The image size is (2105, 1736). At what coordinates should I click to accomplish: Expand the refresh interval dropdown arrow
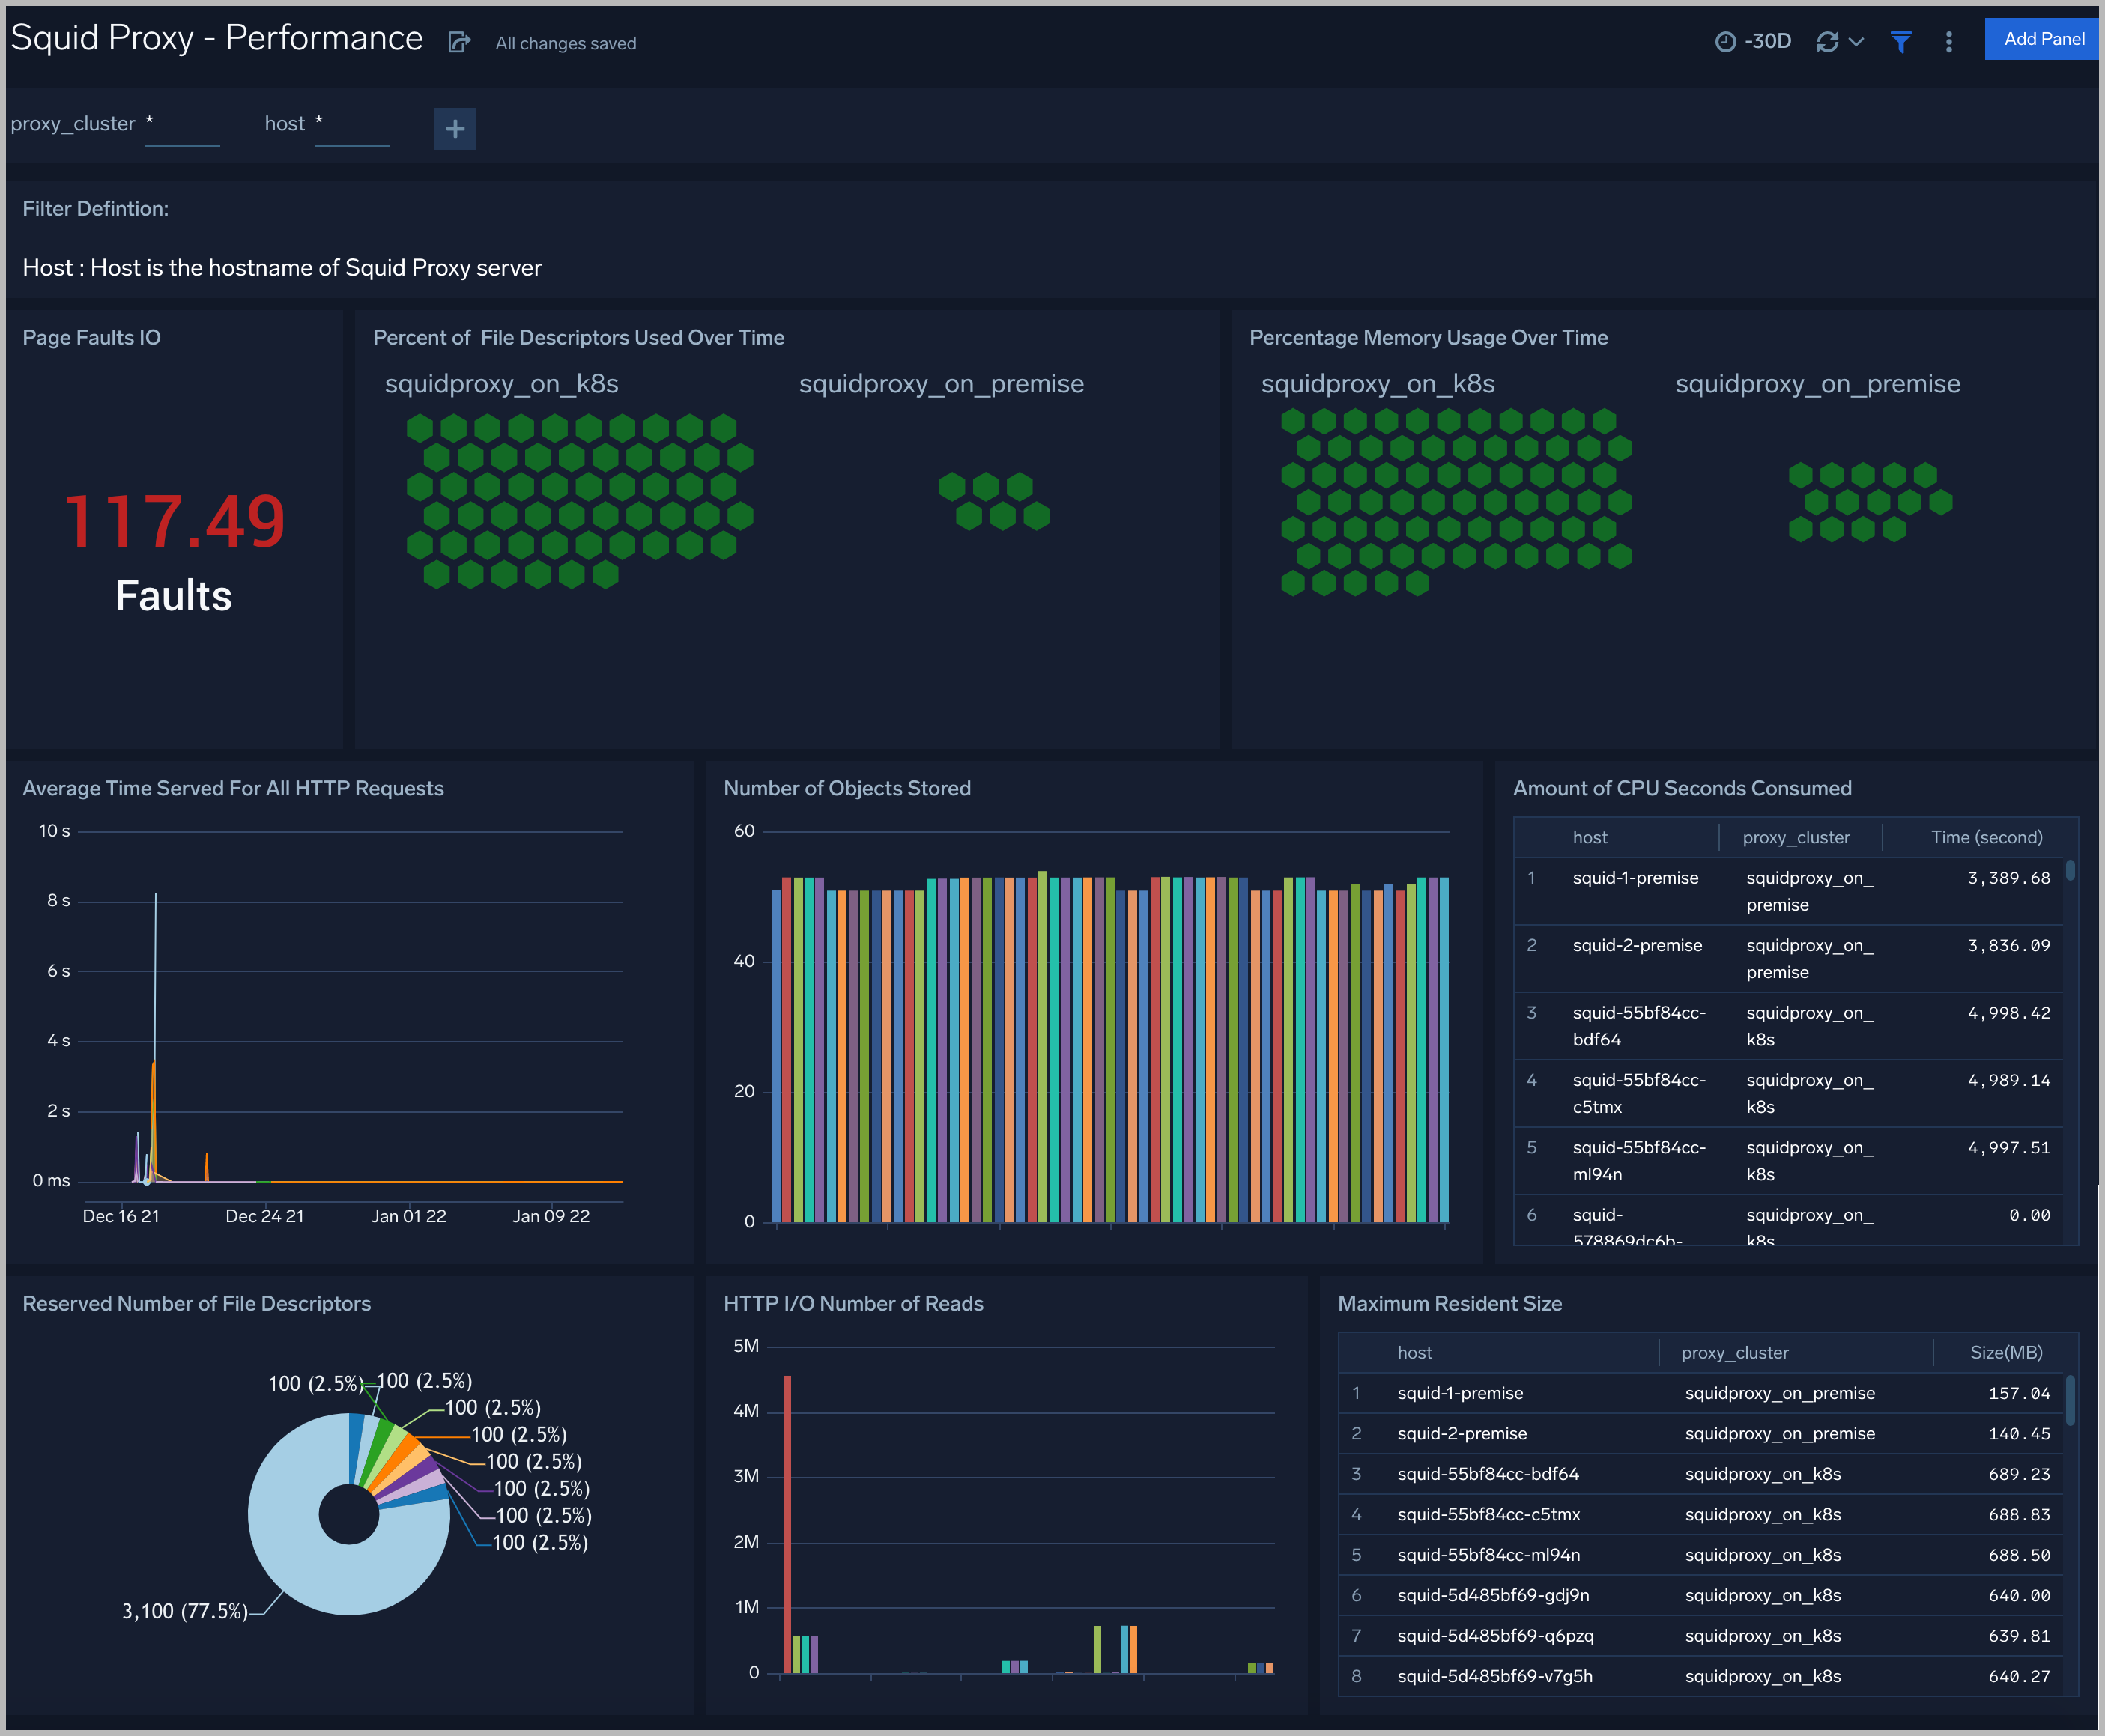[x=1857, y=41]
